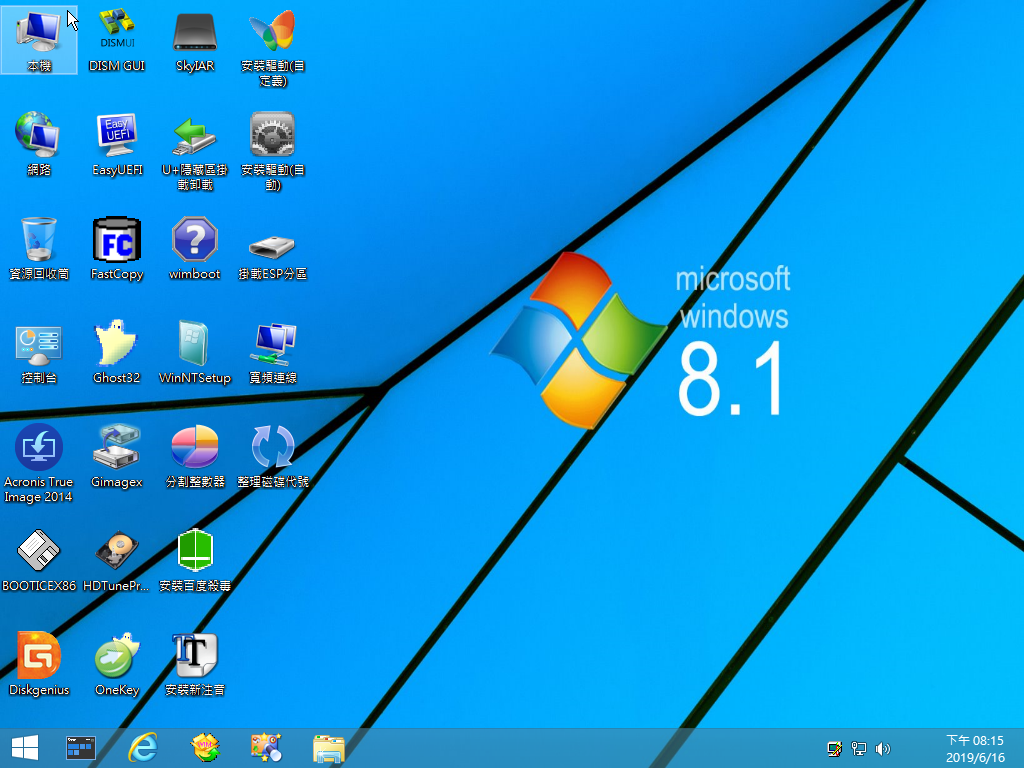Open the Windows Start button
The image size is (1024, 768).
point(25,748)
